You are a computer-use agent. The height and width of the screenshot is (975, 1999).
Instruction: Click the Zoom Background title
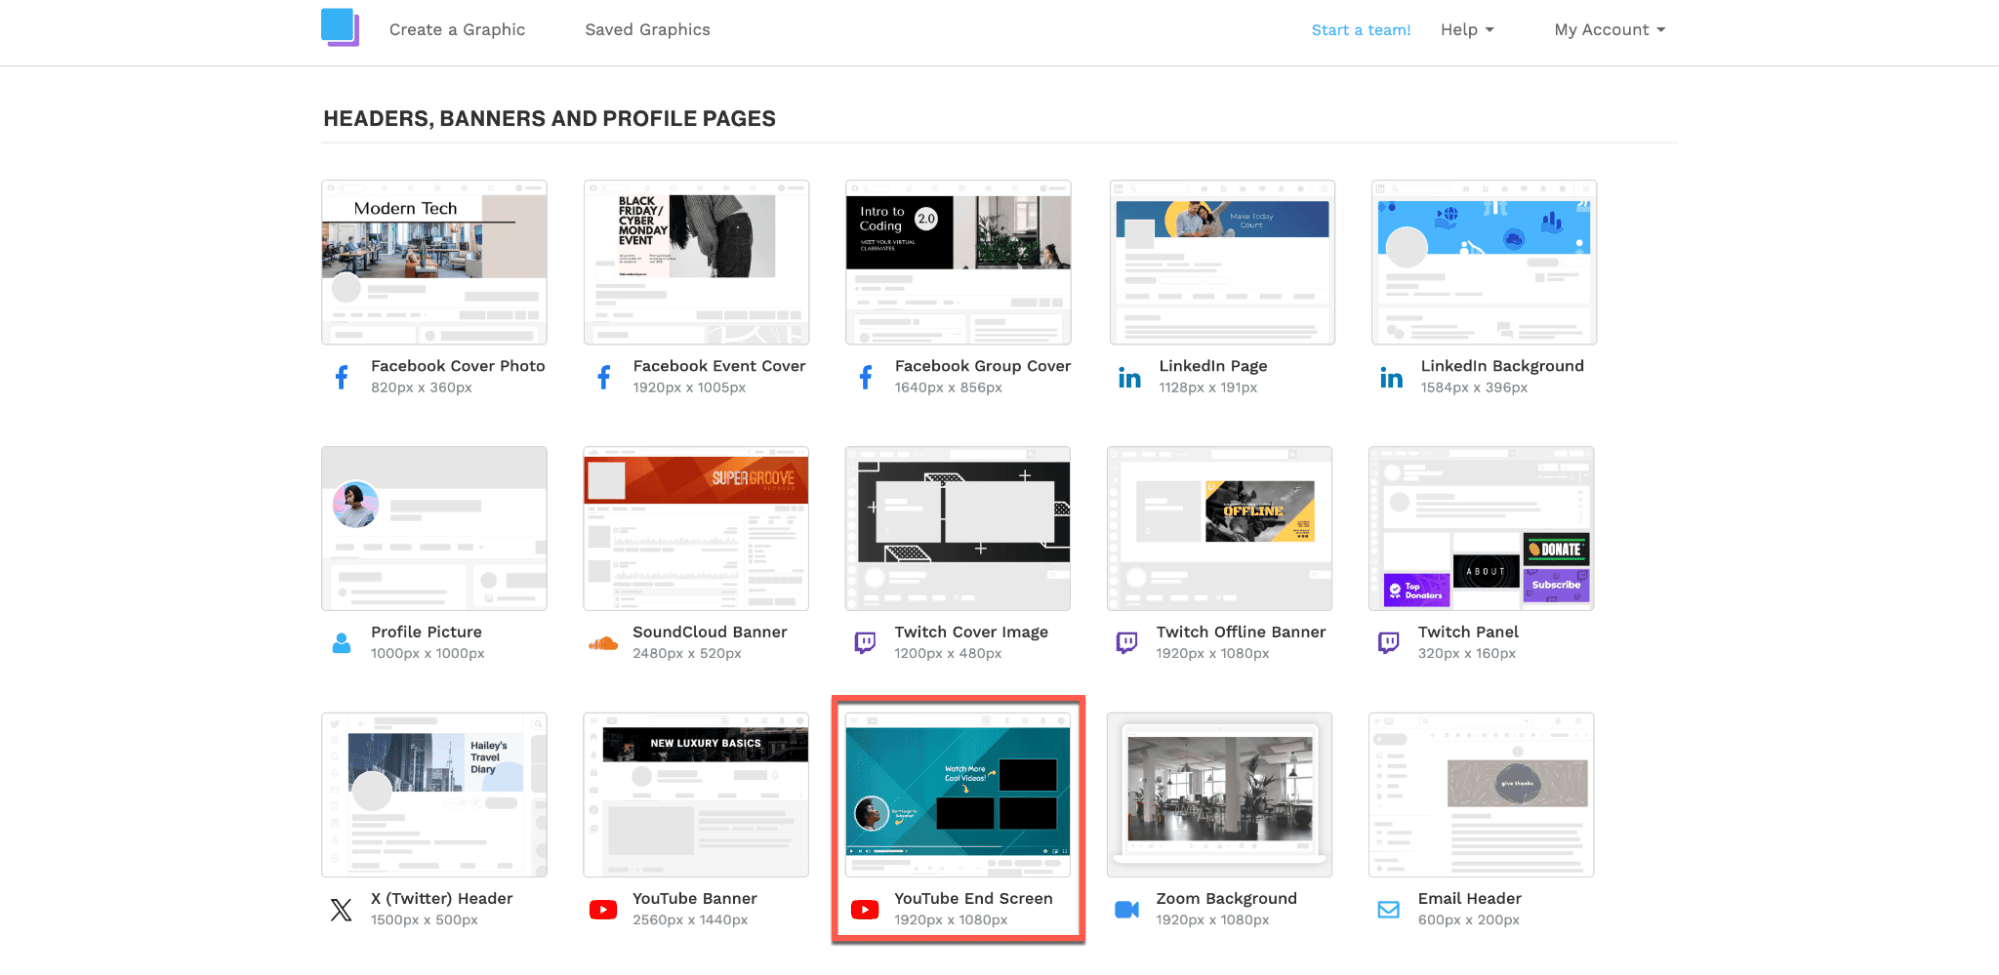(1226, 899)
